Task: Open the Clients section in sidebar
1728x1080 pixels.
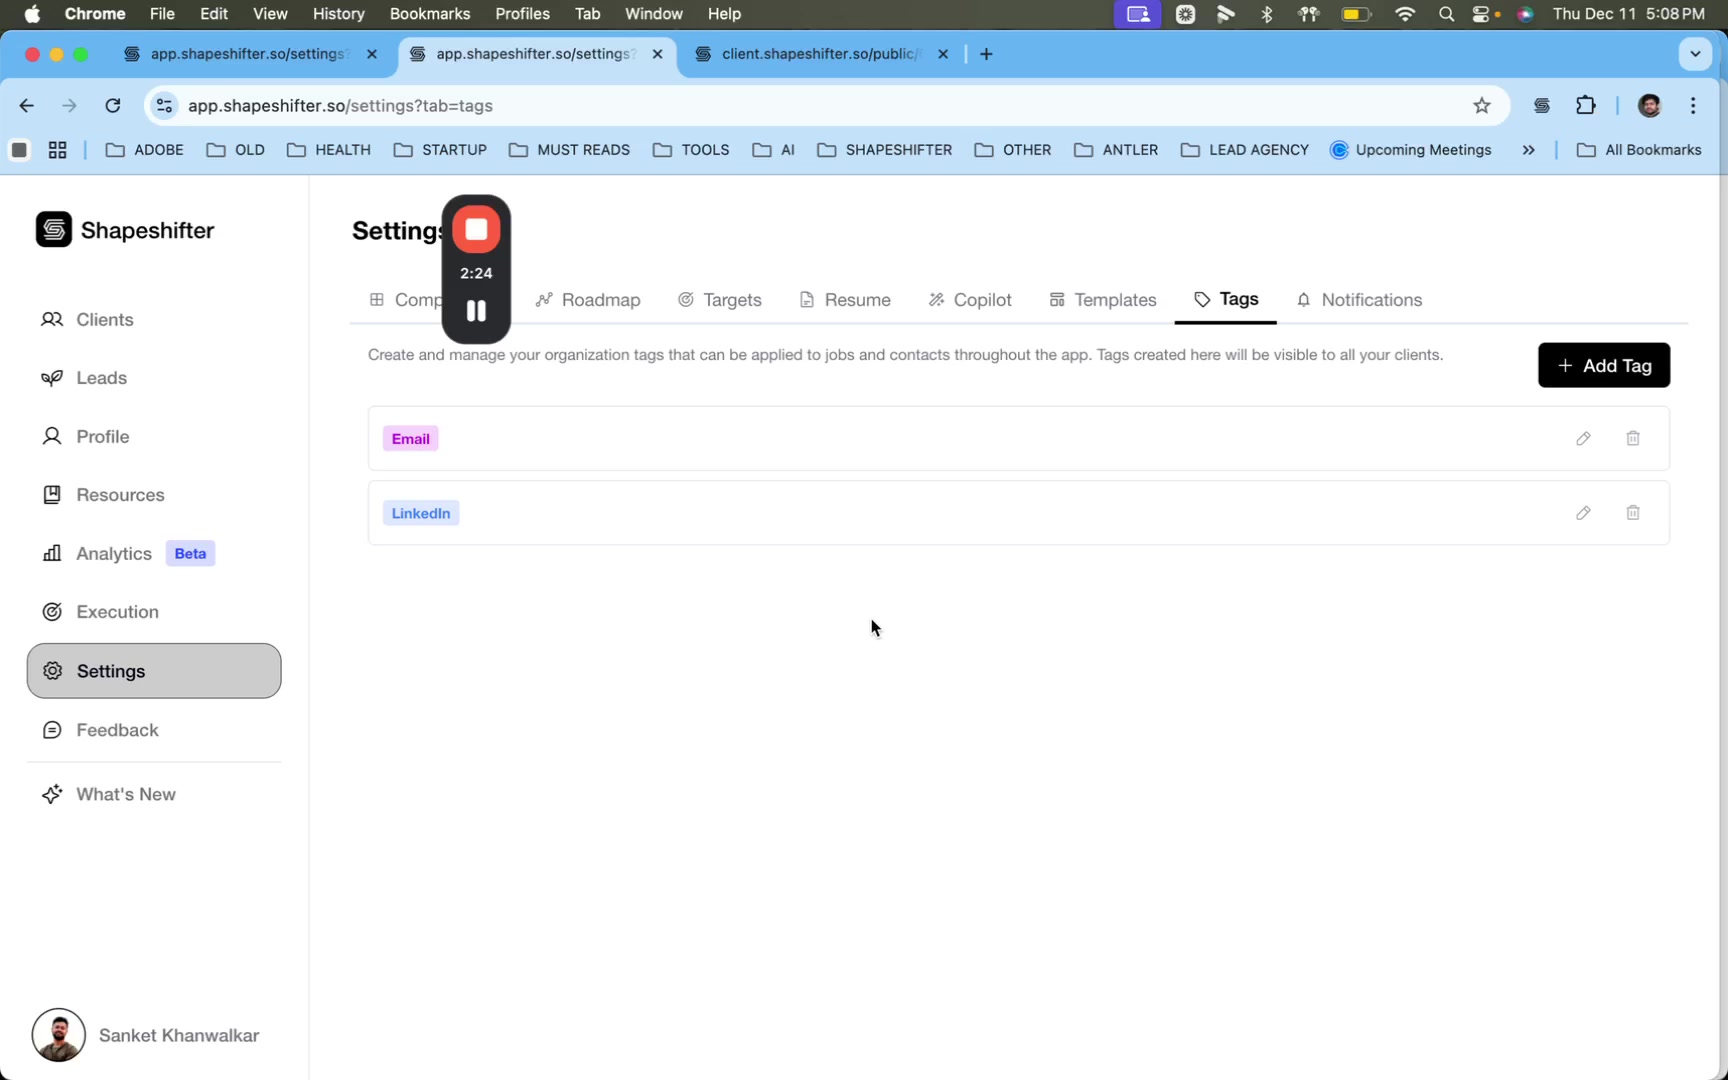Action: pos(104,319)
